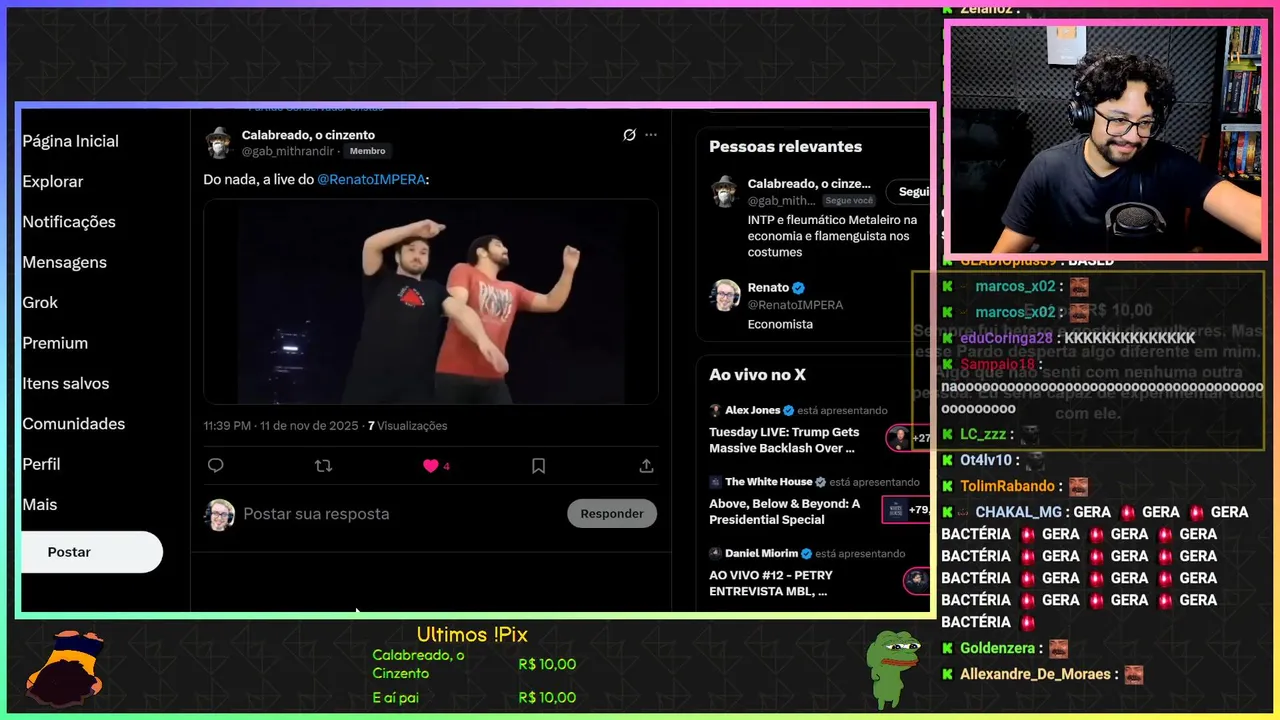The image size is (1280, 720).
Task: Click the eduCoringa28 chat username
Action: click(x=1006, y=338)
